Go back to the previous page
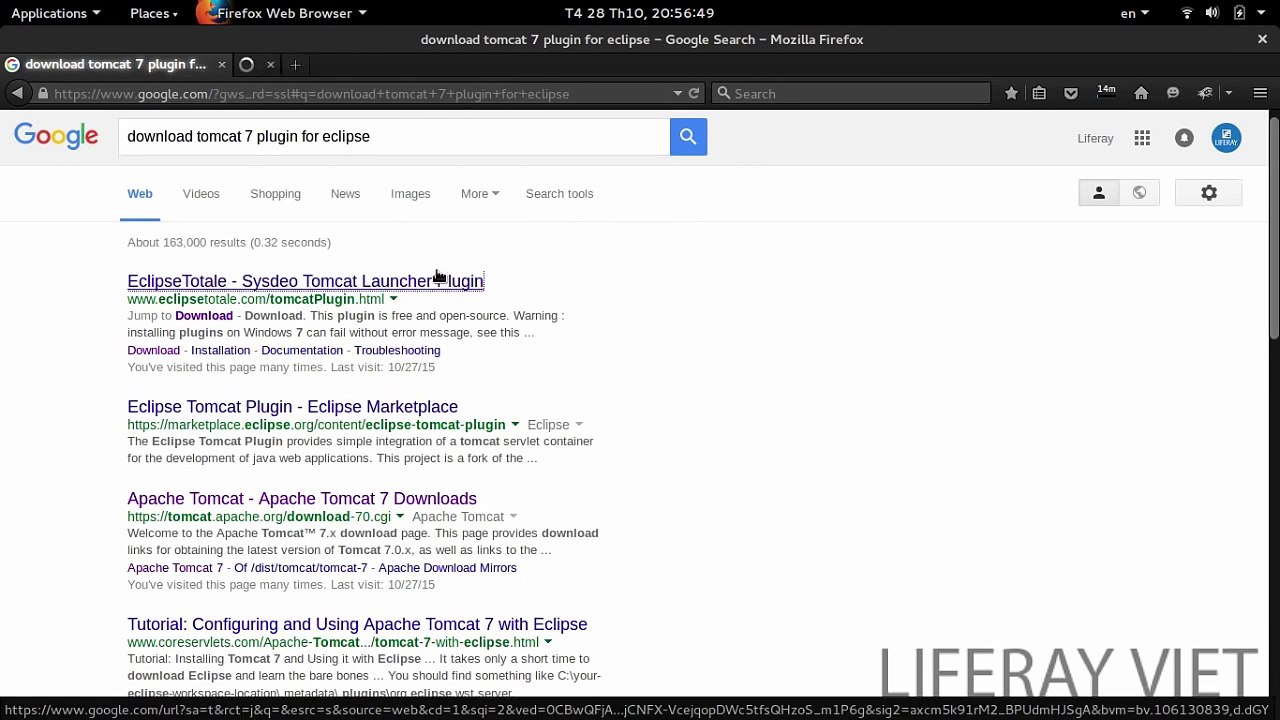Viewport: 1280px width, 720px height. (17, 93)
